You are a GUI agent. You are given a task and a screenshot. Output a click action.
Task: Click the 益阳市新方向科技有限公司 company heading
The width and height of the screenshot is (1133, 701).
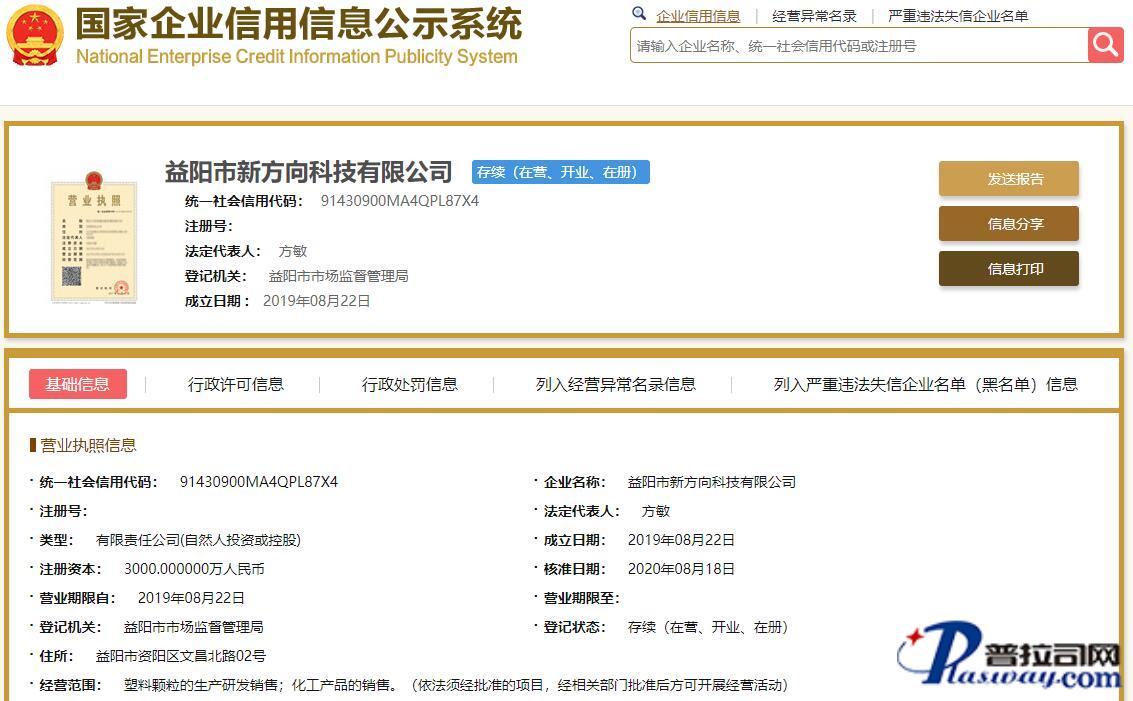[x=309, y=172]
